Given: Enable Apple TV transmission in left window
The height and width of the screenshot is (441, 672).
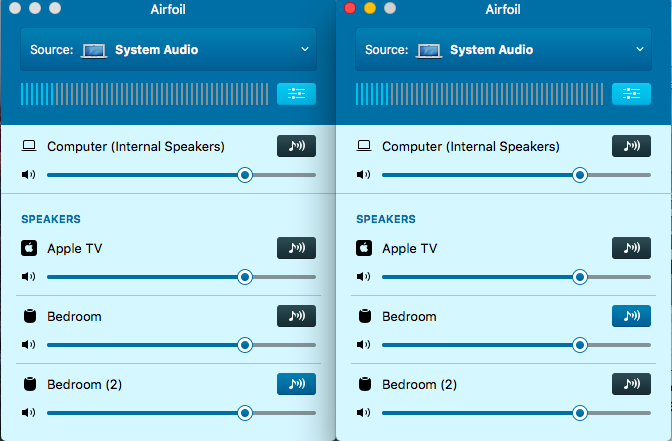Looking at the screenshot, I should (296, 248).
